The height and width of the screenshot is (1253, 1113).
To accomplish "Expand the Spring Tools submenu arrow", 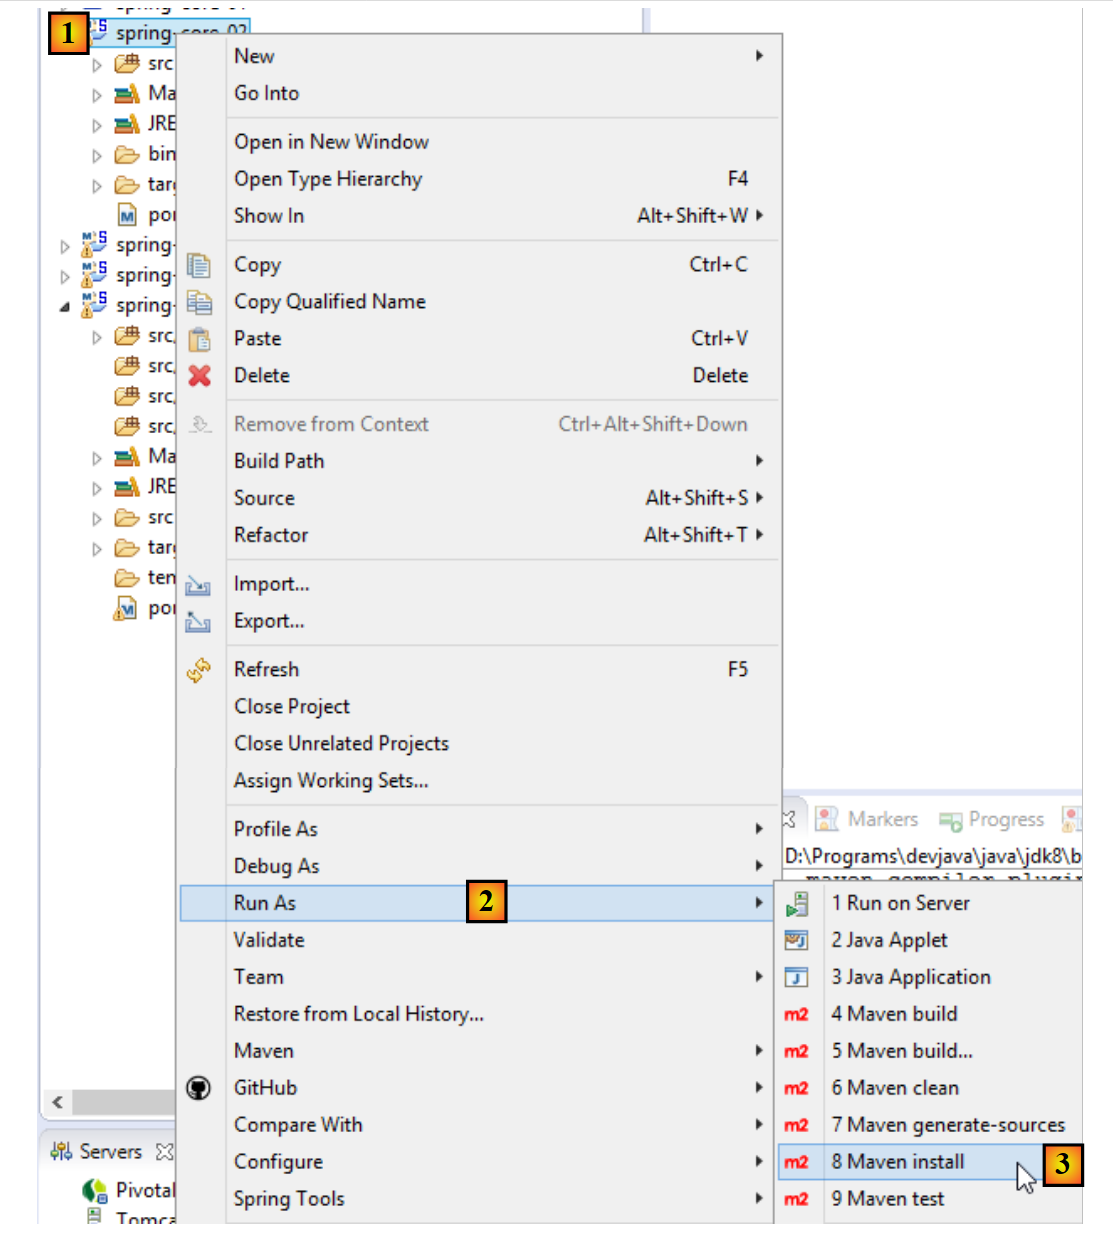I will 759,1199.
